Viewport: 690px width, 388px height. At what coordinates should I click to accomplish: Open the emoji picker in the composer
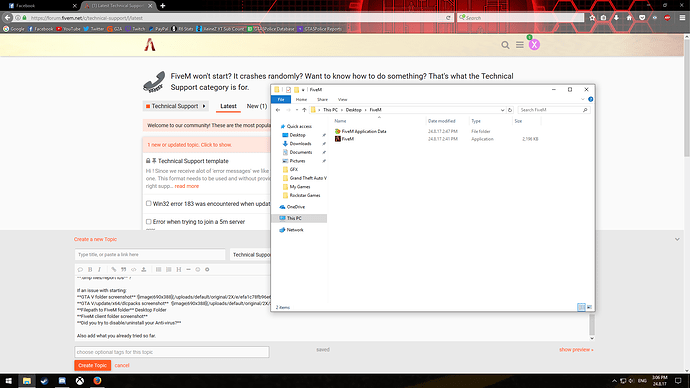point(198,269)
